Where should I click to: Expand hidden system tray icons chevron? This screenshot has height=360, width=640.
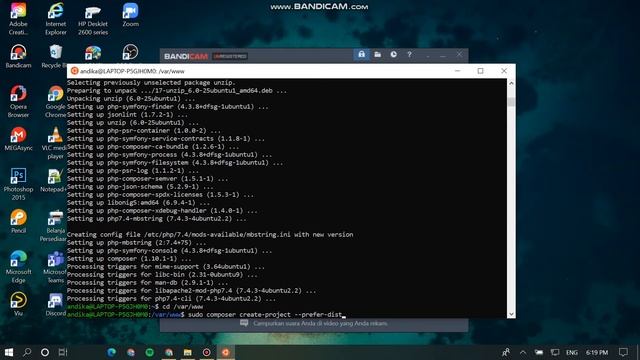click(x=523, y=352)
